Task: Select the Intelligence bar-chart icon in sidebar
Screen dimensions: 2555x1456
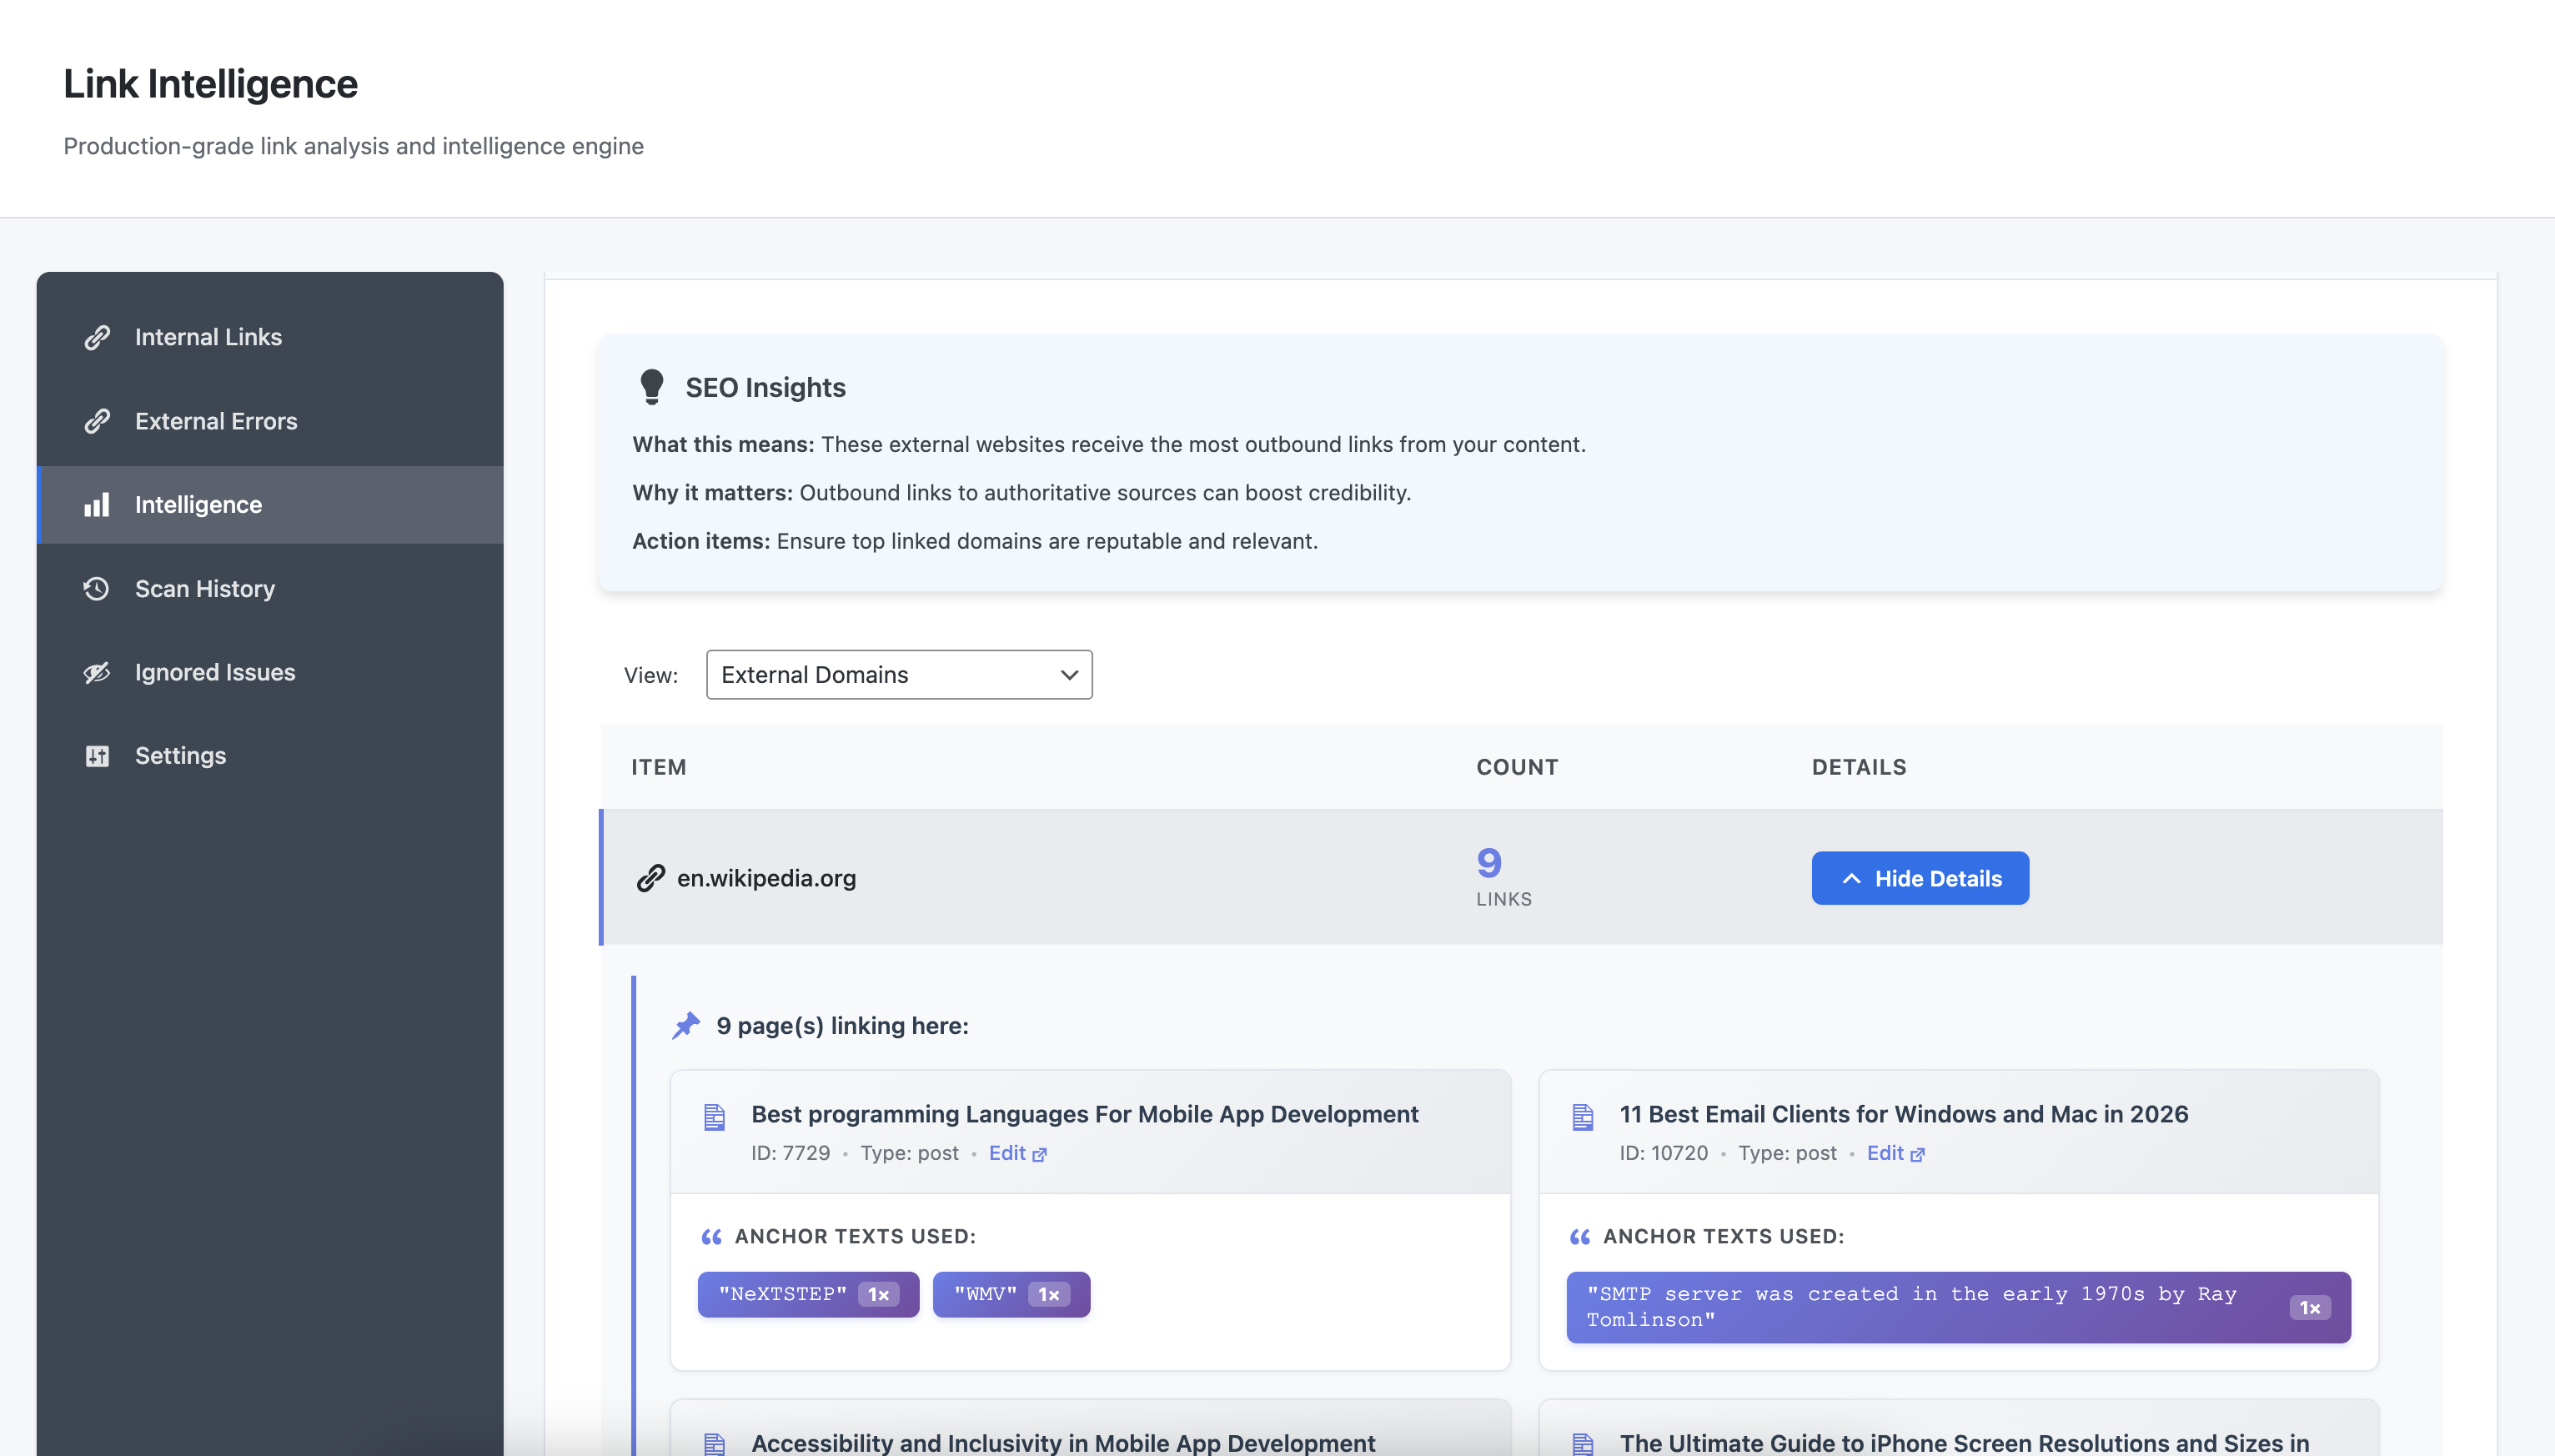Action: (97, 505)
